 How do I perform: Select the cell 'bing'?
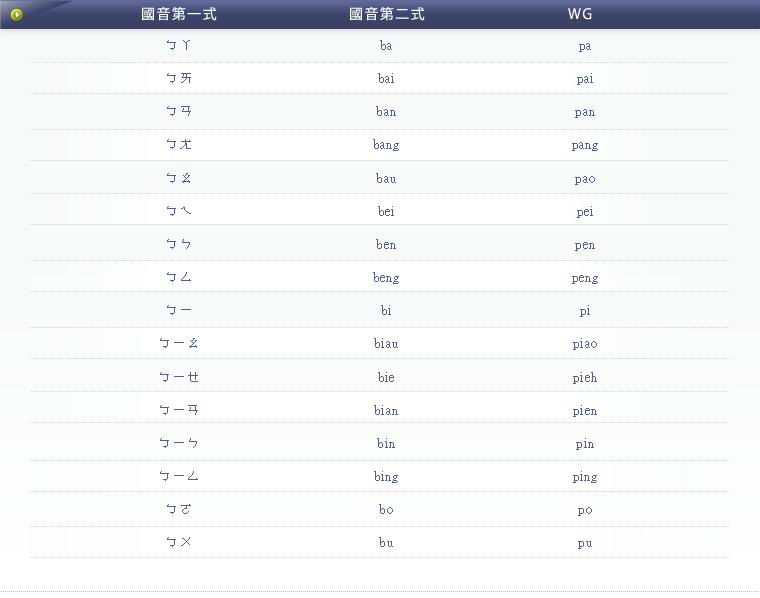click(386, 477)
